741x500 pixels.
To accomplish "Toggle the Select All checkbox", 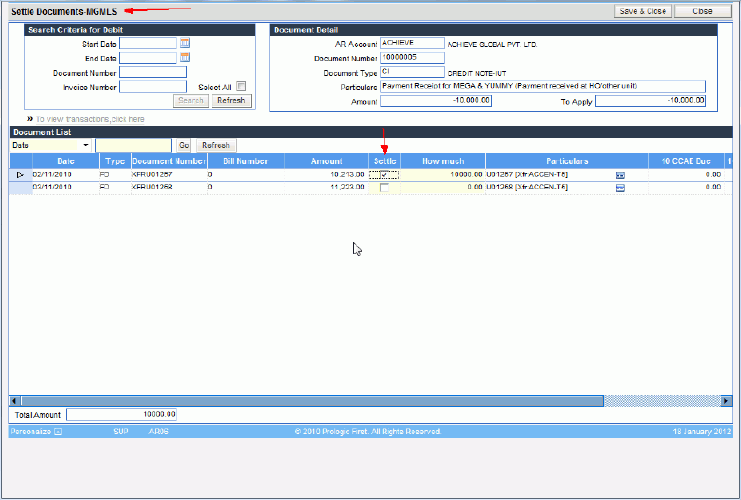I will pyautogui.click(x=241, y=86).
